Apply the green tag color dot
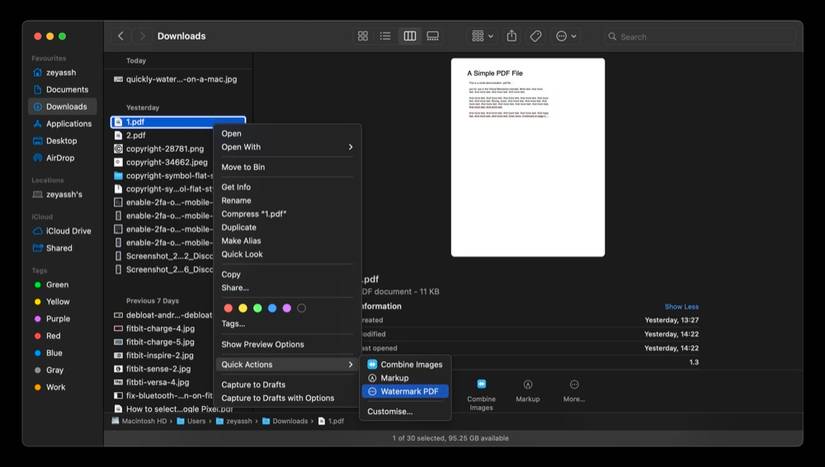The height and width of the screenshot is (467, 825). click(257, 308)
